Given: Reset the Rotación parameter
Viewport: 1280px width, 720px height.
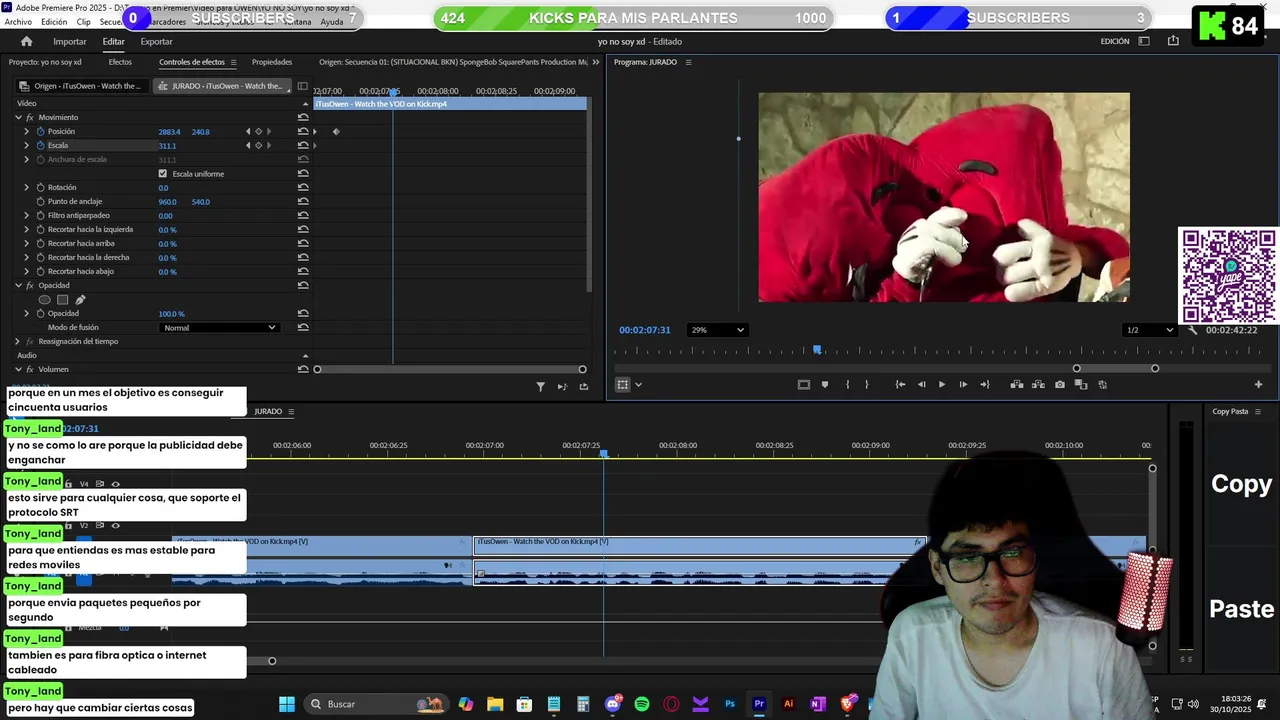Looking at the screenshot, I should tap(303, 187).
